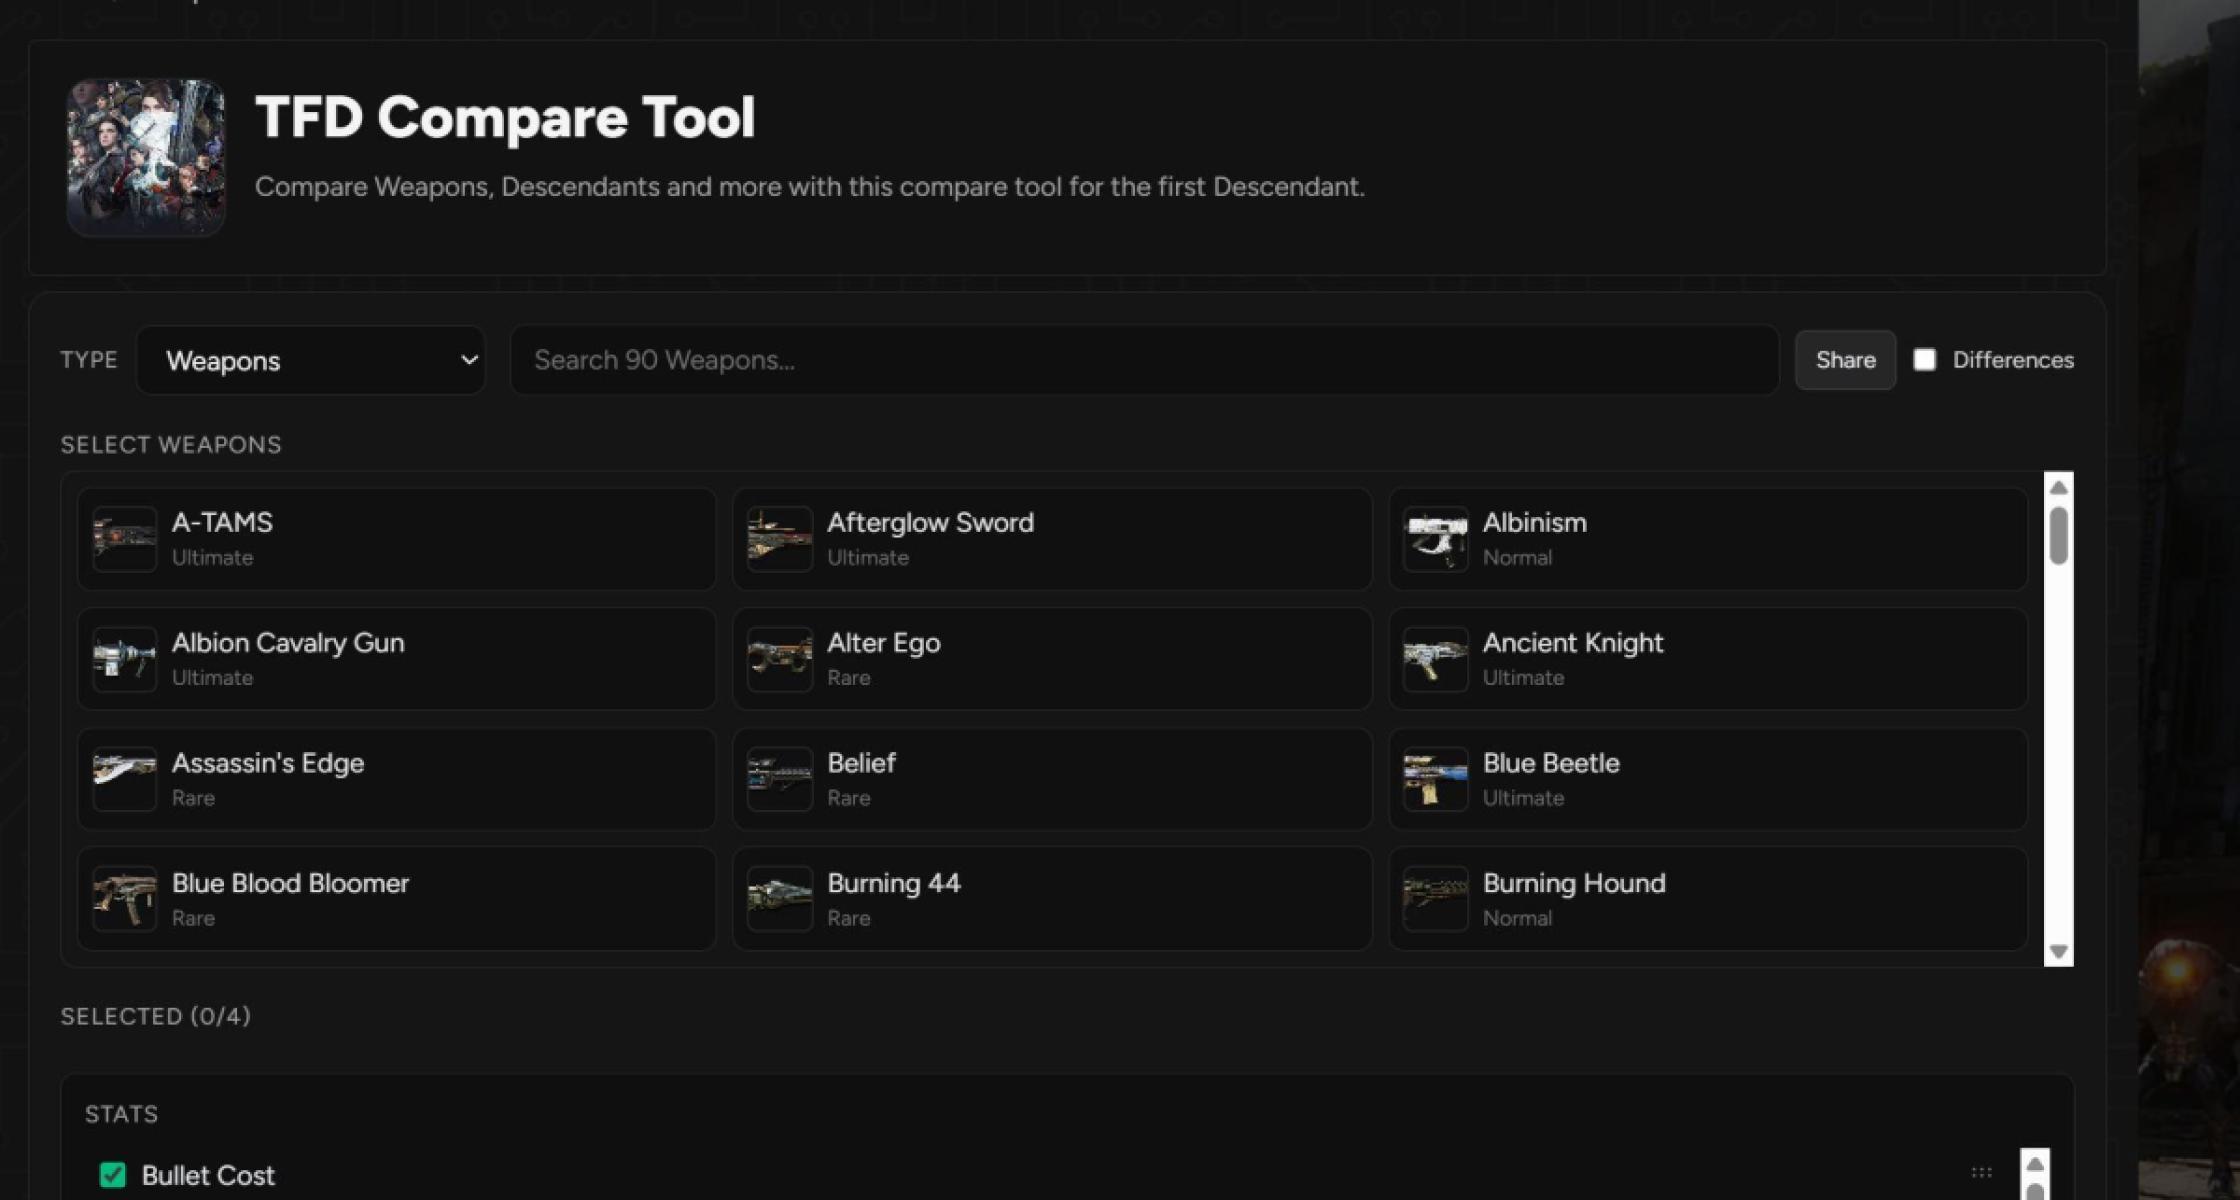The width and height of the screenshot is (2240, 1200).
Task: Click the Ancient Knight weapon icon
Action: click(1436, 658)
